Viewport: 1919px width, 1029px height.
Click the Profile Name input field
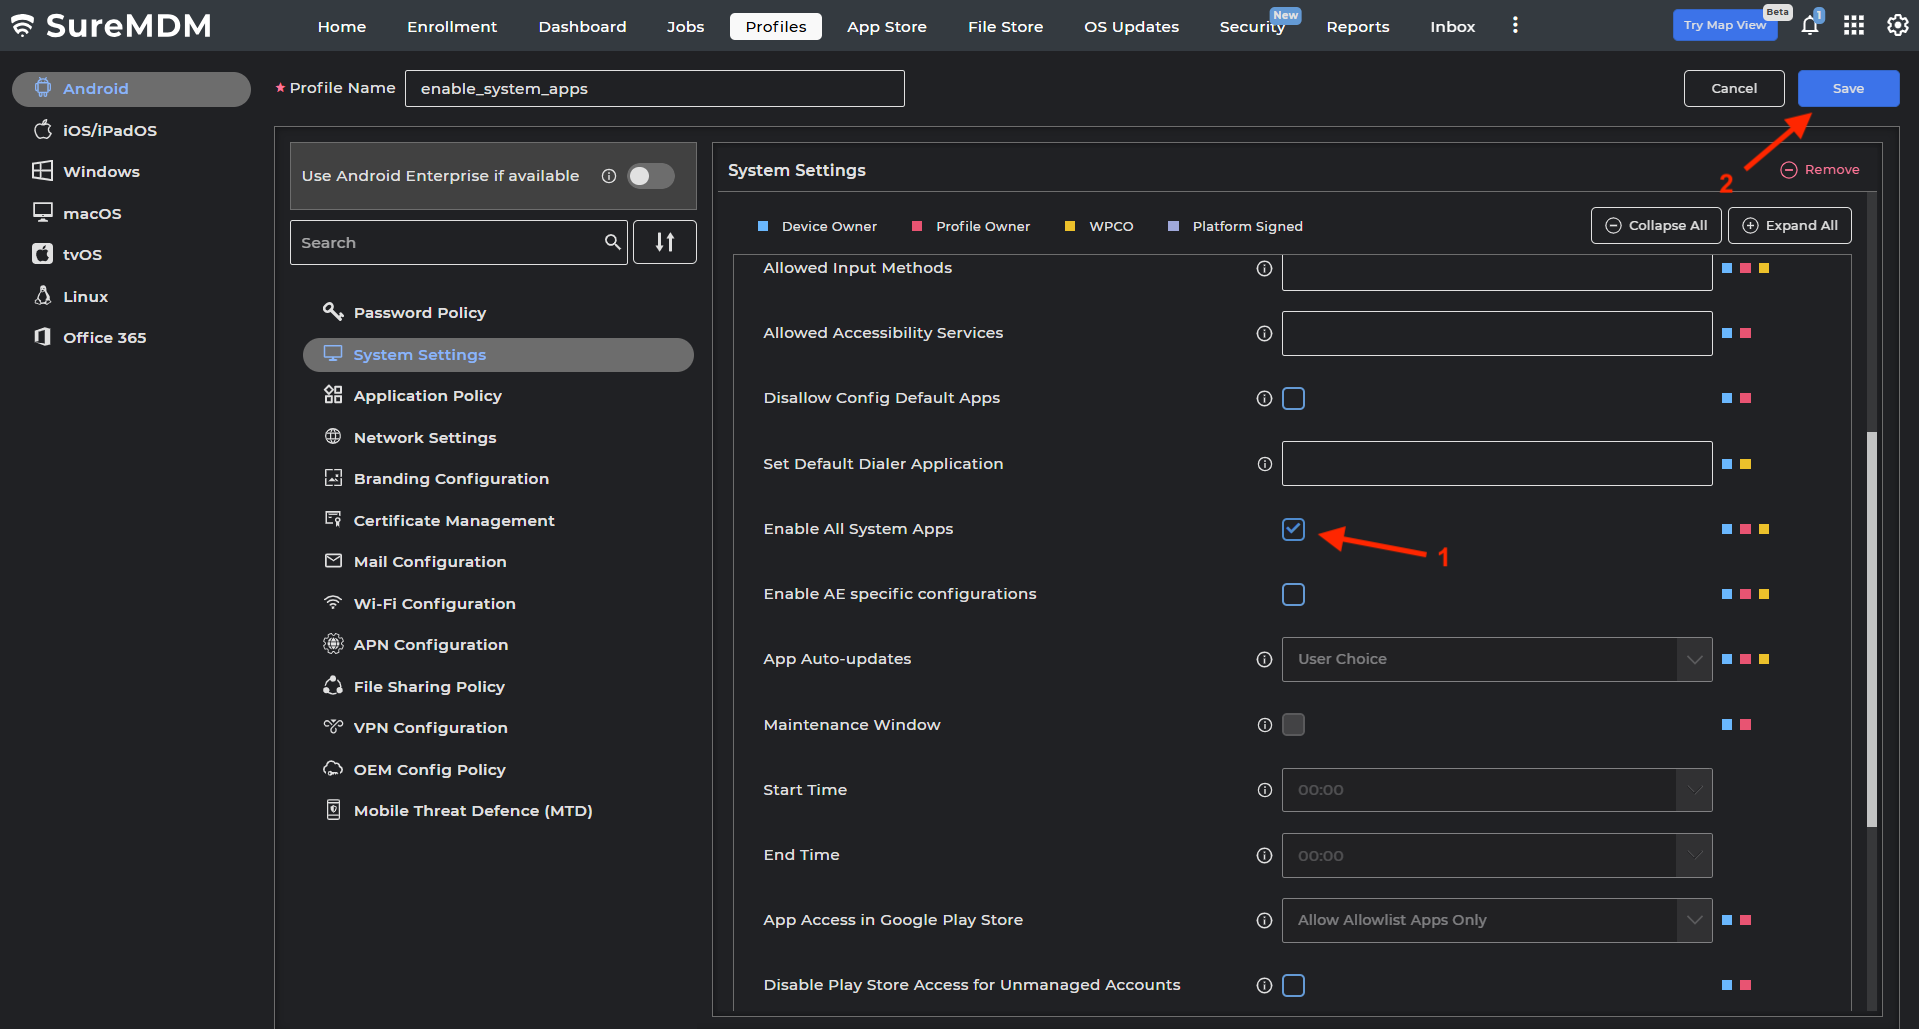(654, 88)
